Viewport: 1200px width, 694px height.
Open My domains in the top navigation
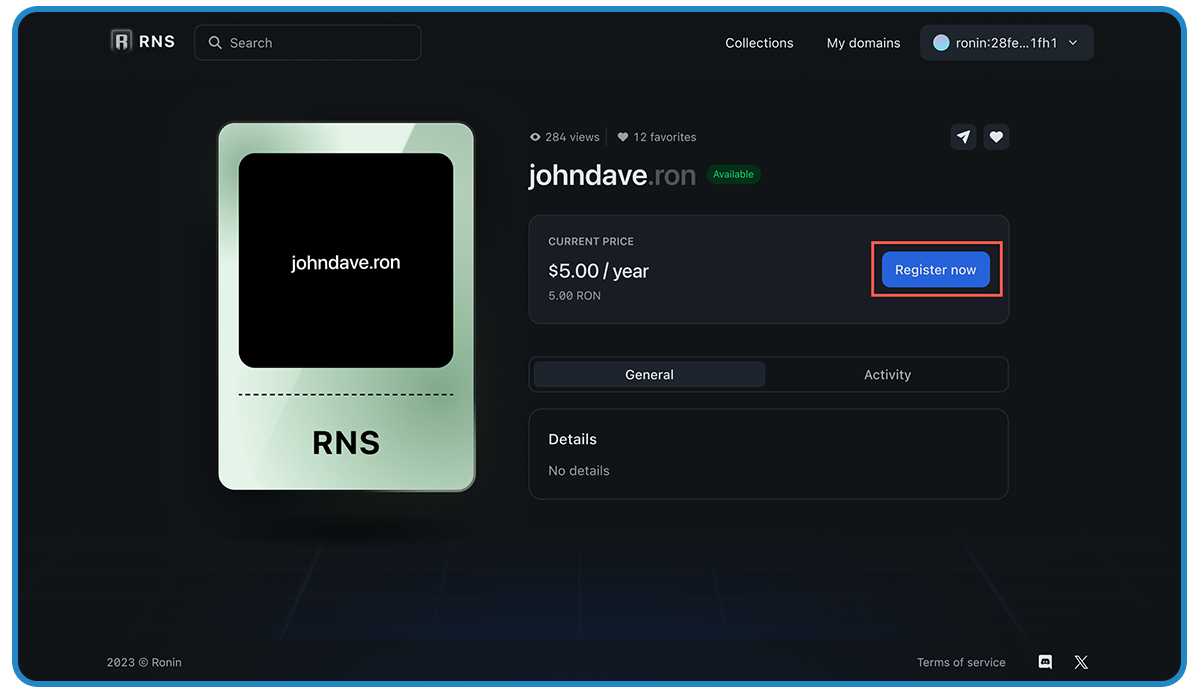coord(863,43)
